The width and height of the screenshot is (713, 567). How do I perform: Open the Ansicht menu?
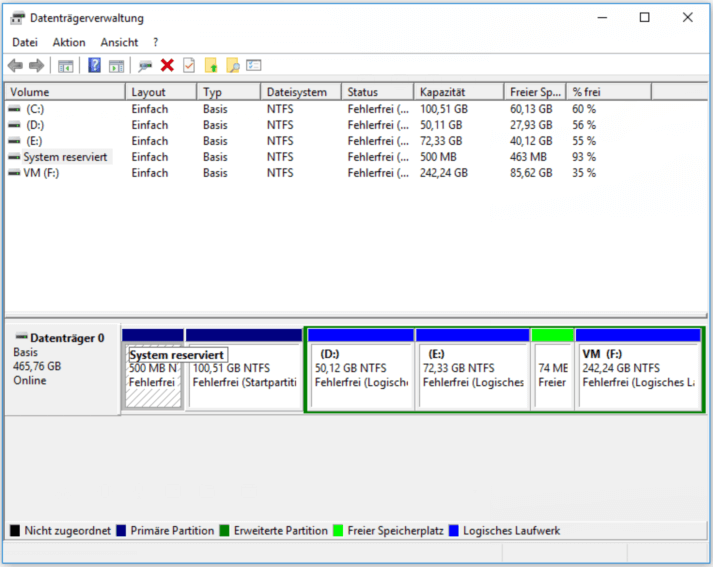click(119, 42)
